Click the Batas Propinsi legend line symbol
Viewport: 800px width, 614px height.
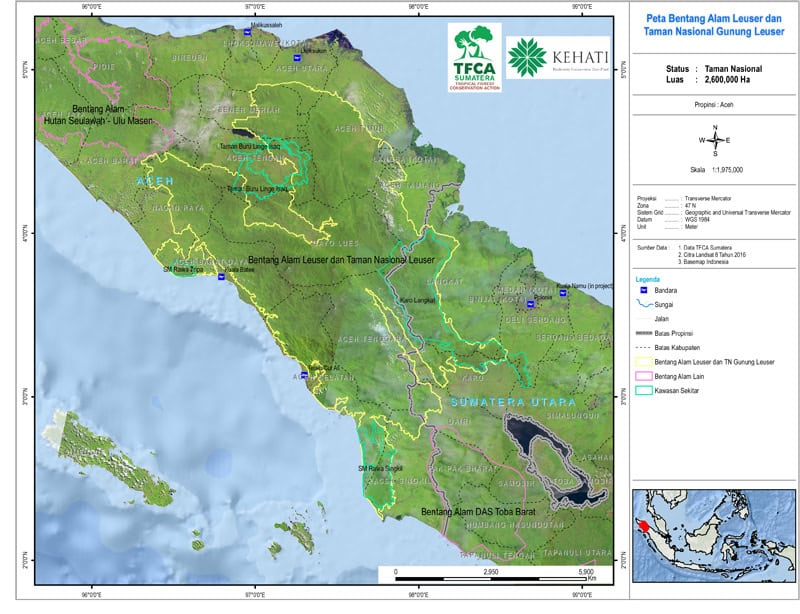click(648, 331)
